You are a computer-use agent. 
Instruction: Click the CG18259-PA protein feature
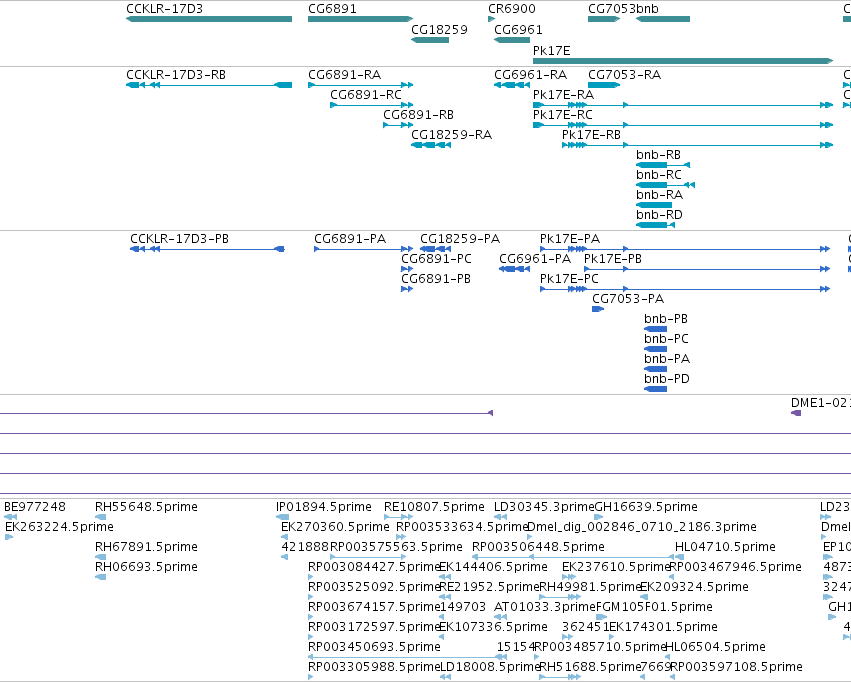(x=435, y=249)
